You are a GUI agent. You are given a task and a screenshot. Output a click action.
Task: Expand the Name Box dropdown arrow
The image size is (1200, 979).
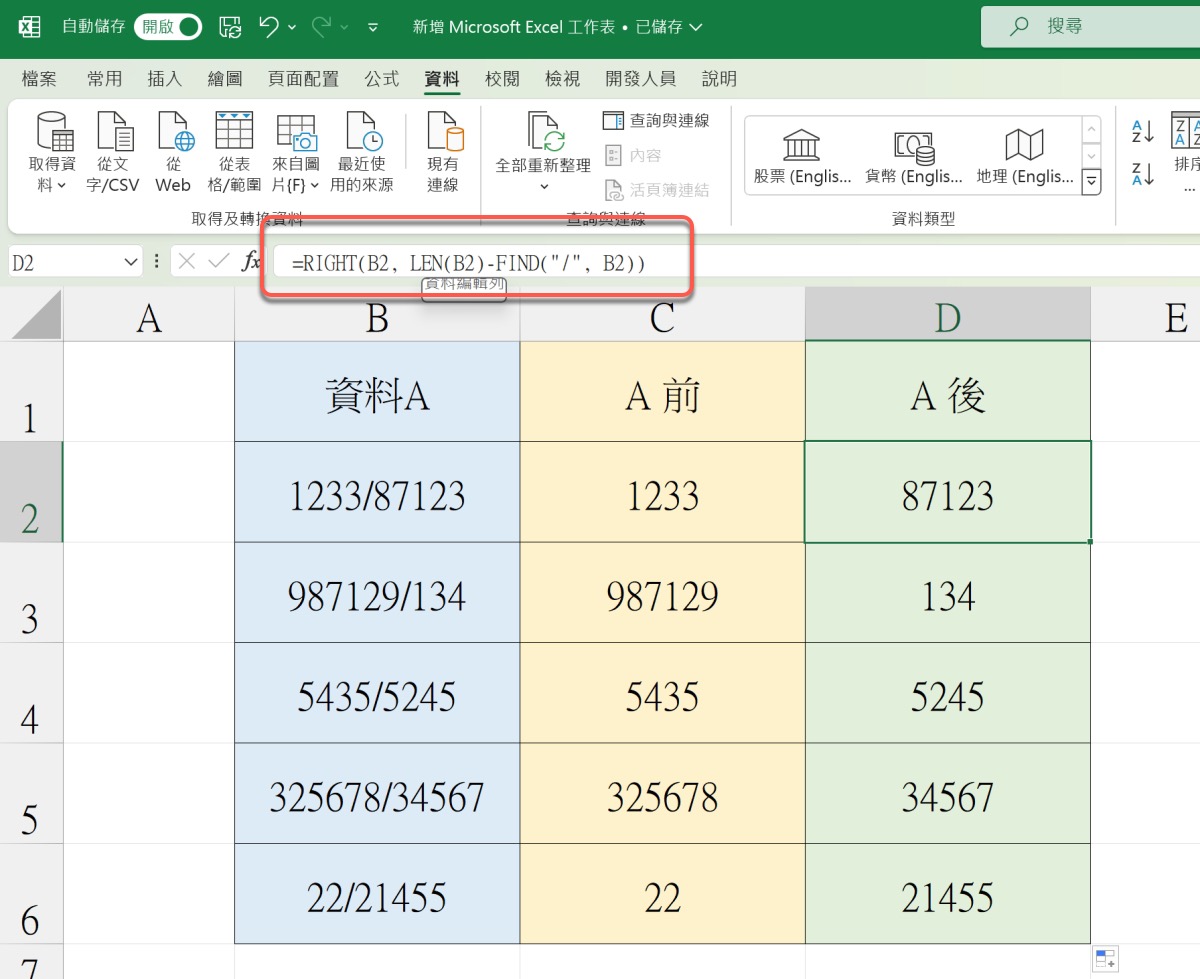[131, 262]
